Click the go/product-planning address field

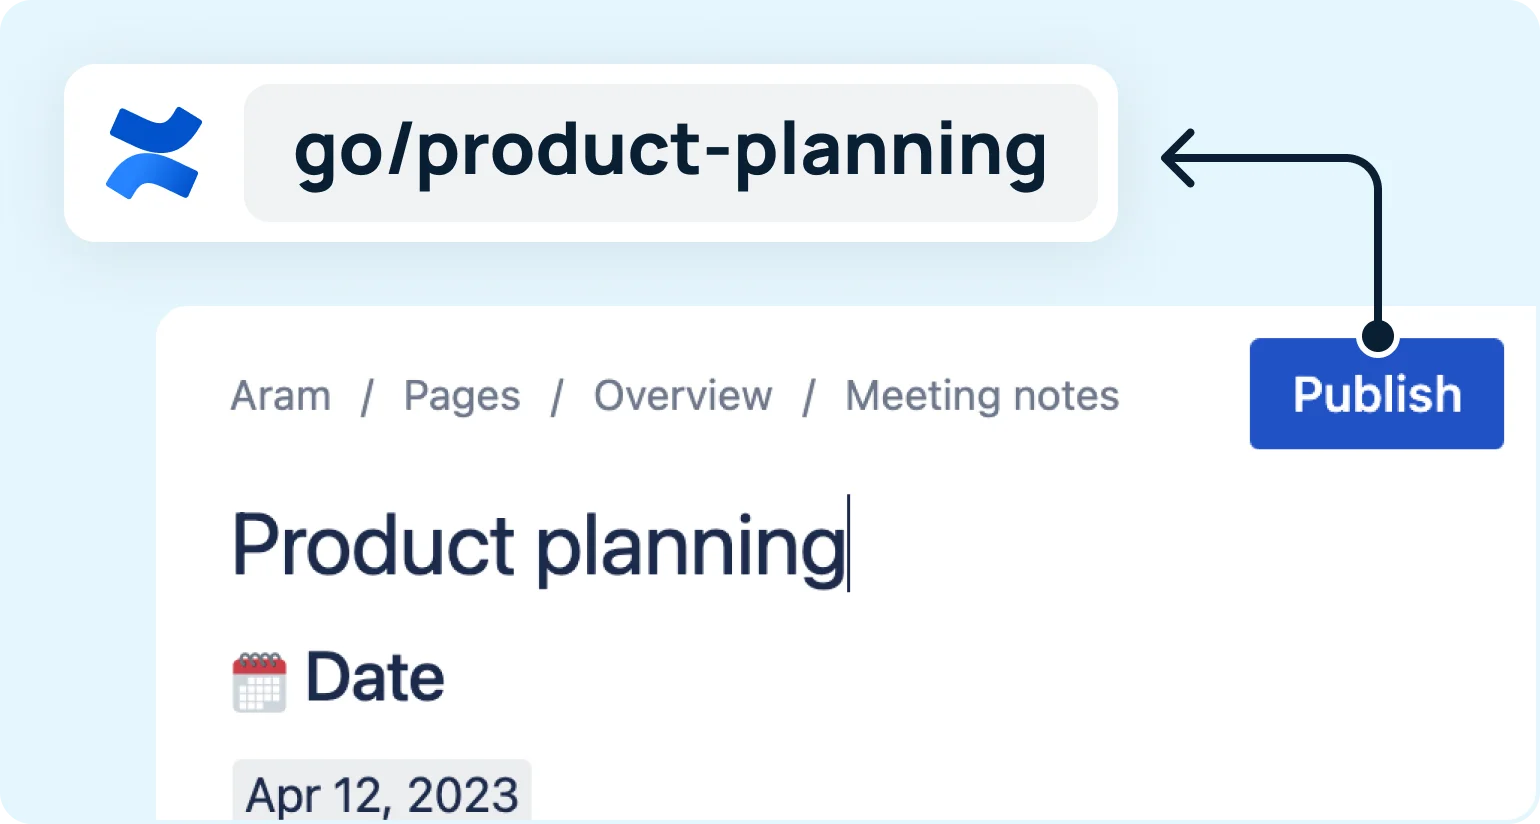(670, 153)
